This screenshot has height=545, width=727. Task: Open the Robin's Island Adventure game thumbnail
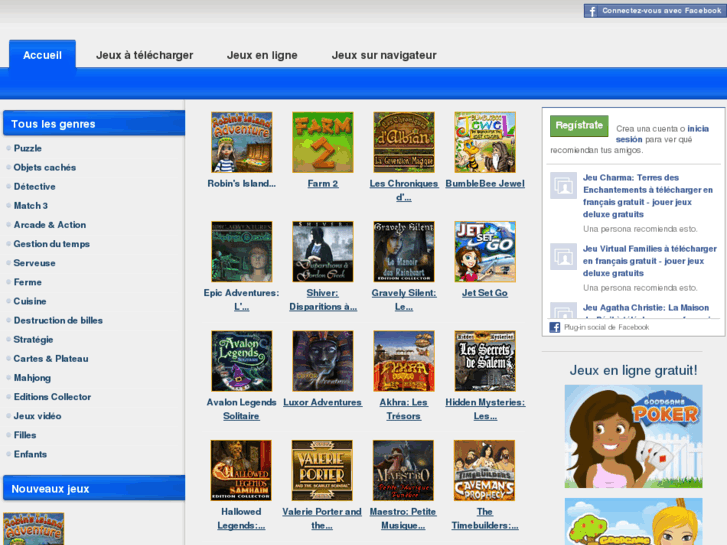click(x=242, y=142)
